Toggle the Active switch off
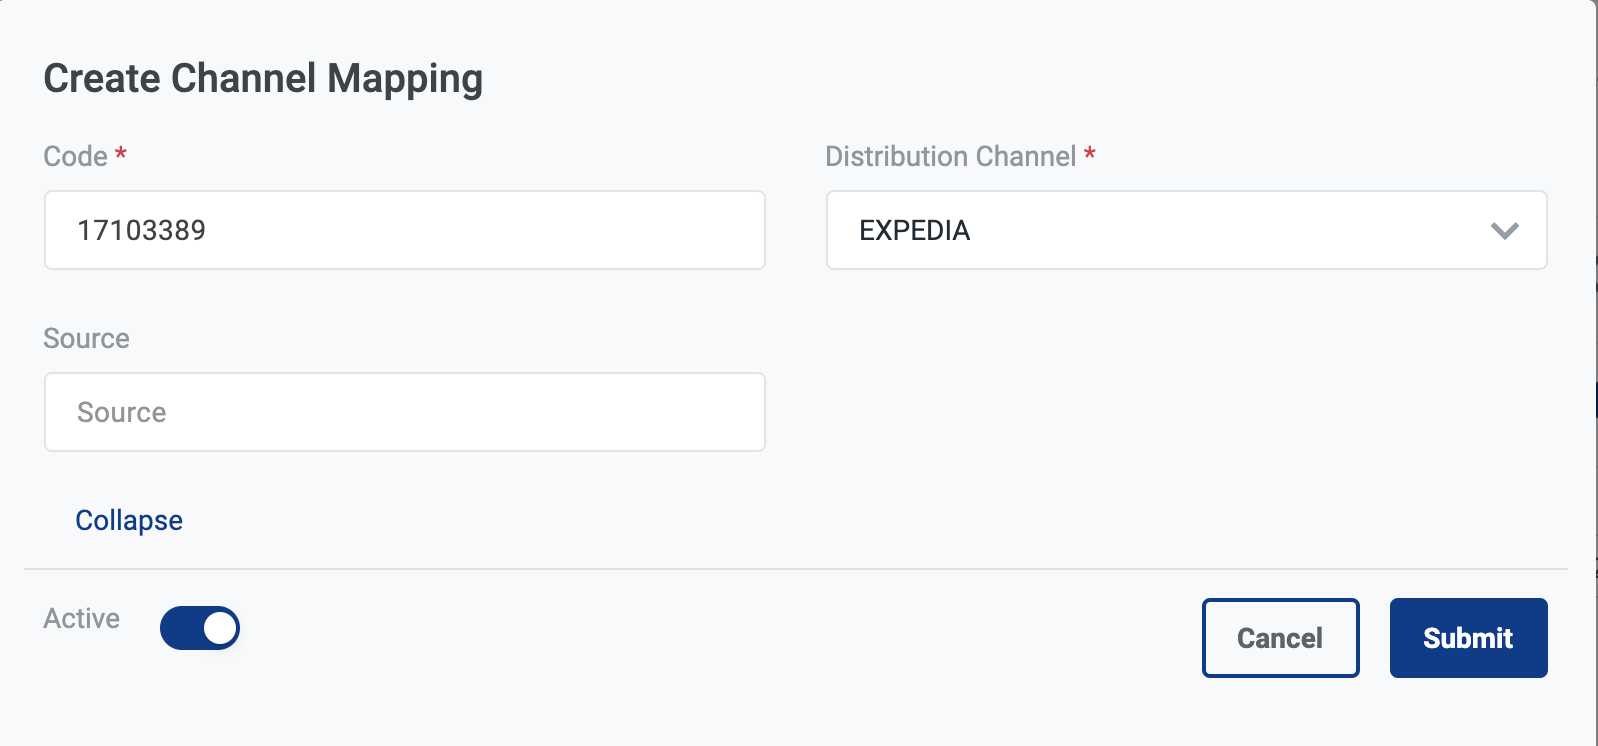The width and height of the screenshot is (1598, 746). 199,628
